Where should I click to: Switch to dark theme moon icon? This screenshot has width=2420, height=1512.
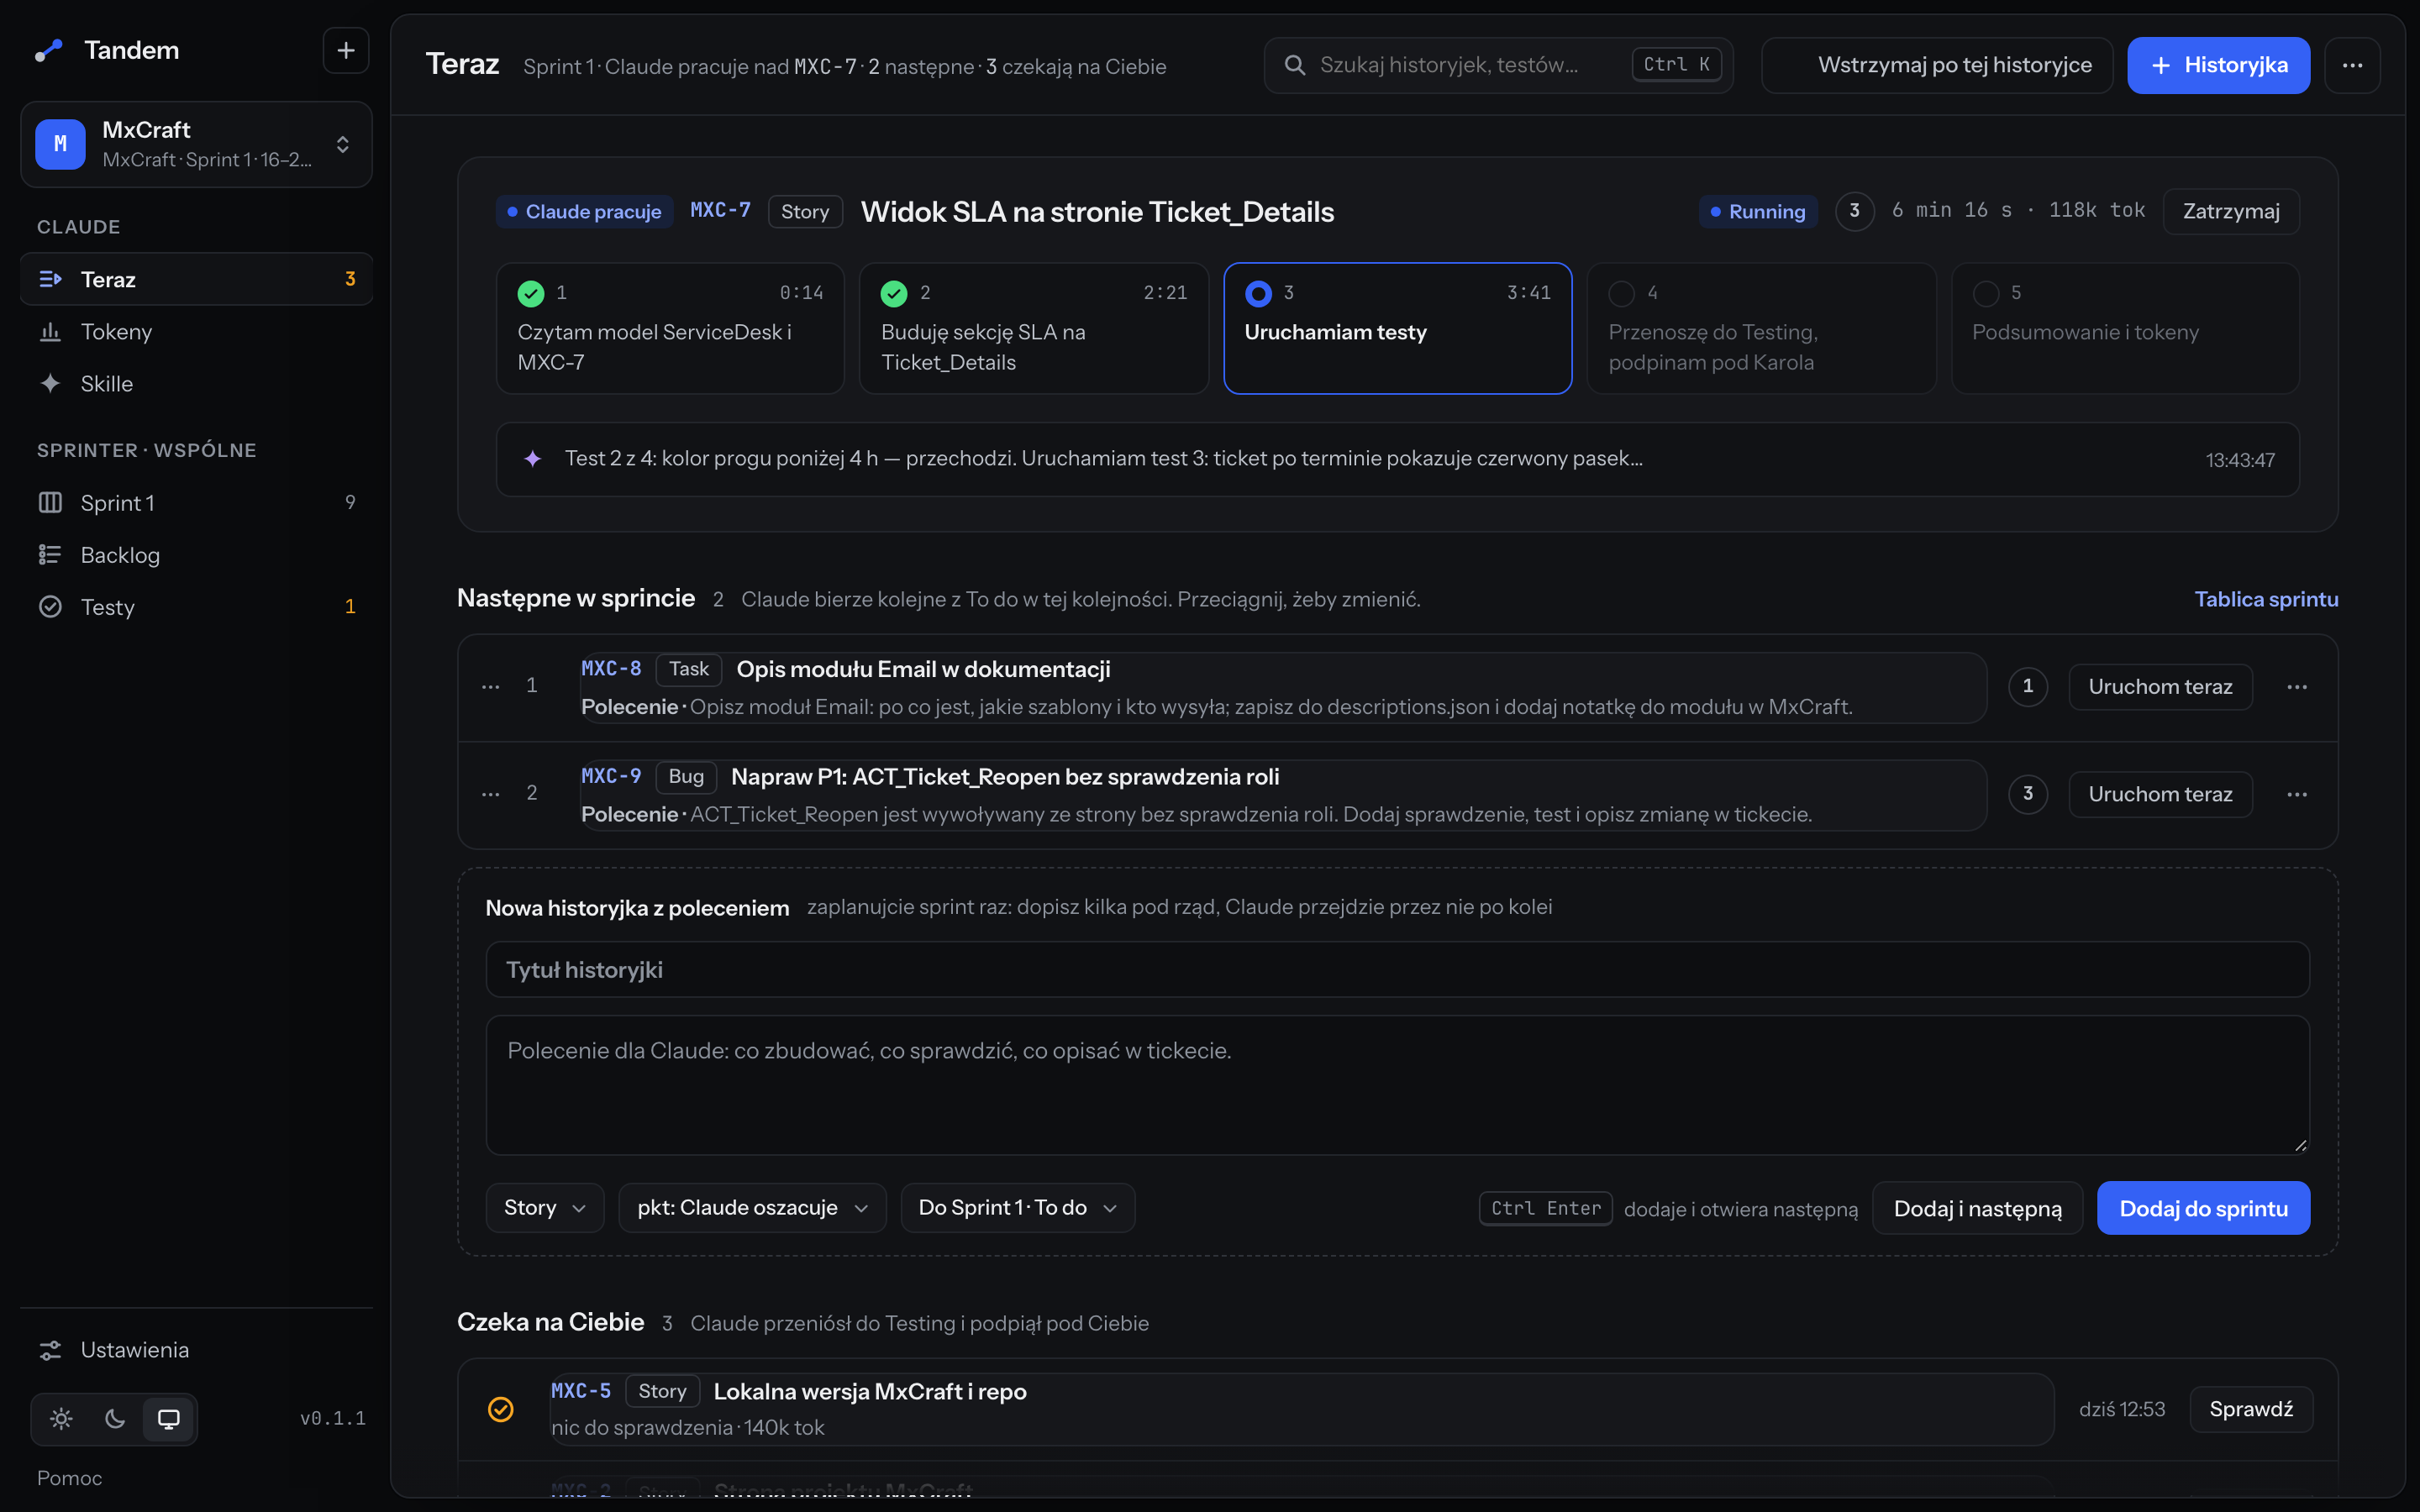pyautogui.click(x=115, y=1418)
